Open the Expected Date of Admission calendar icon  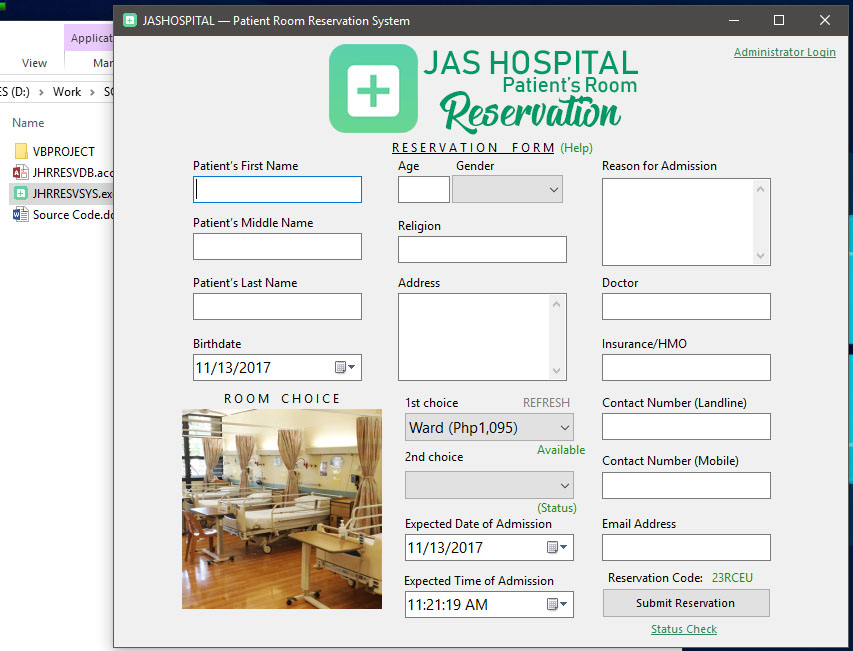coord(557,548)
